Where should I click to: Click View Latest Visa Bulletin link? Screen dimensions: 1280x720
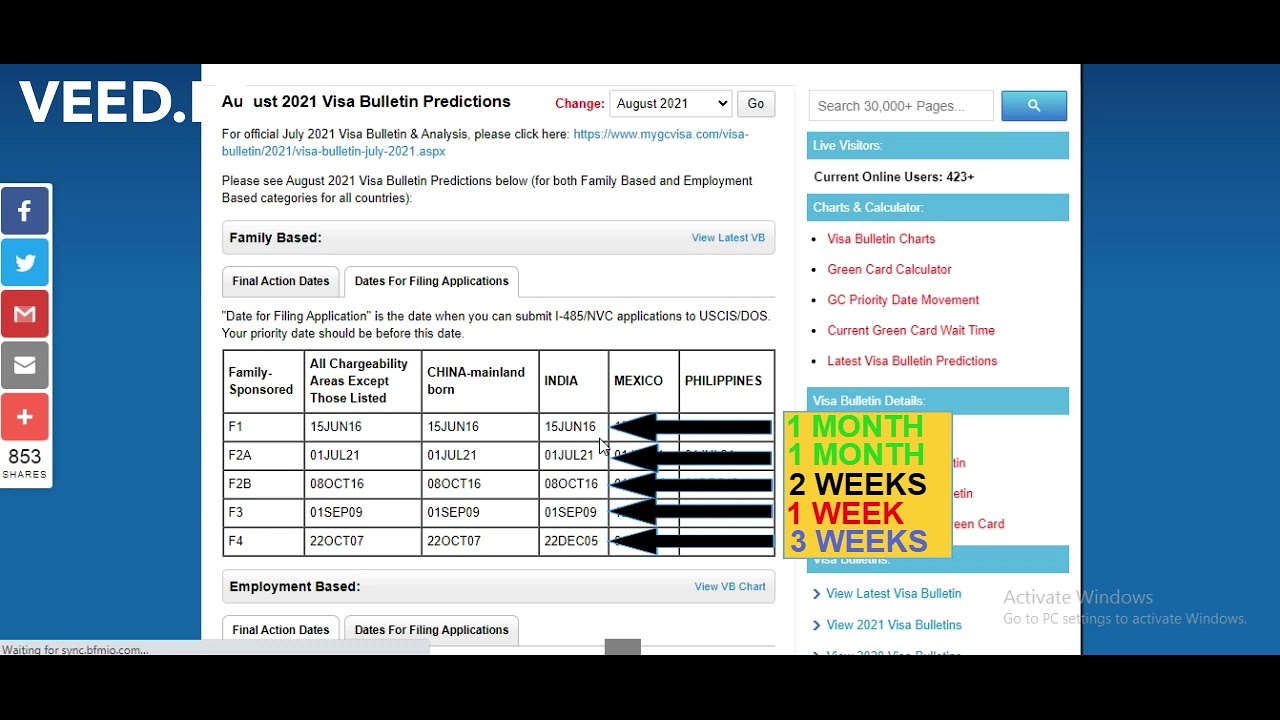tap(893, 594)
